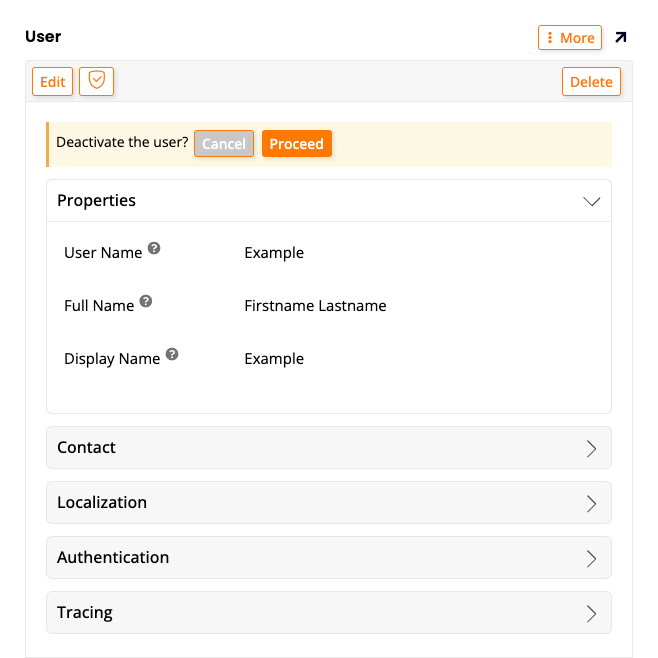Click the Display Name value "Example"
Image resolution: width=658 pixels, height=658 pixels.
[274, 359]
